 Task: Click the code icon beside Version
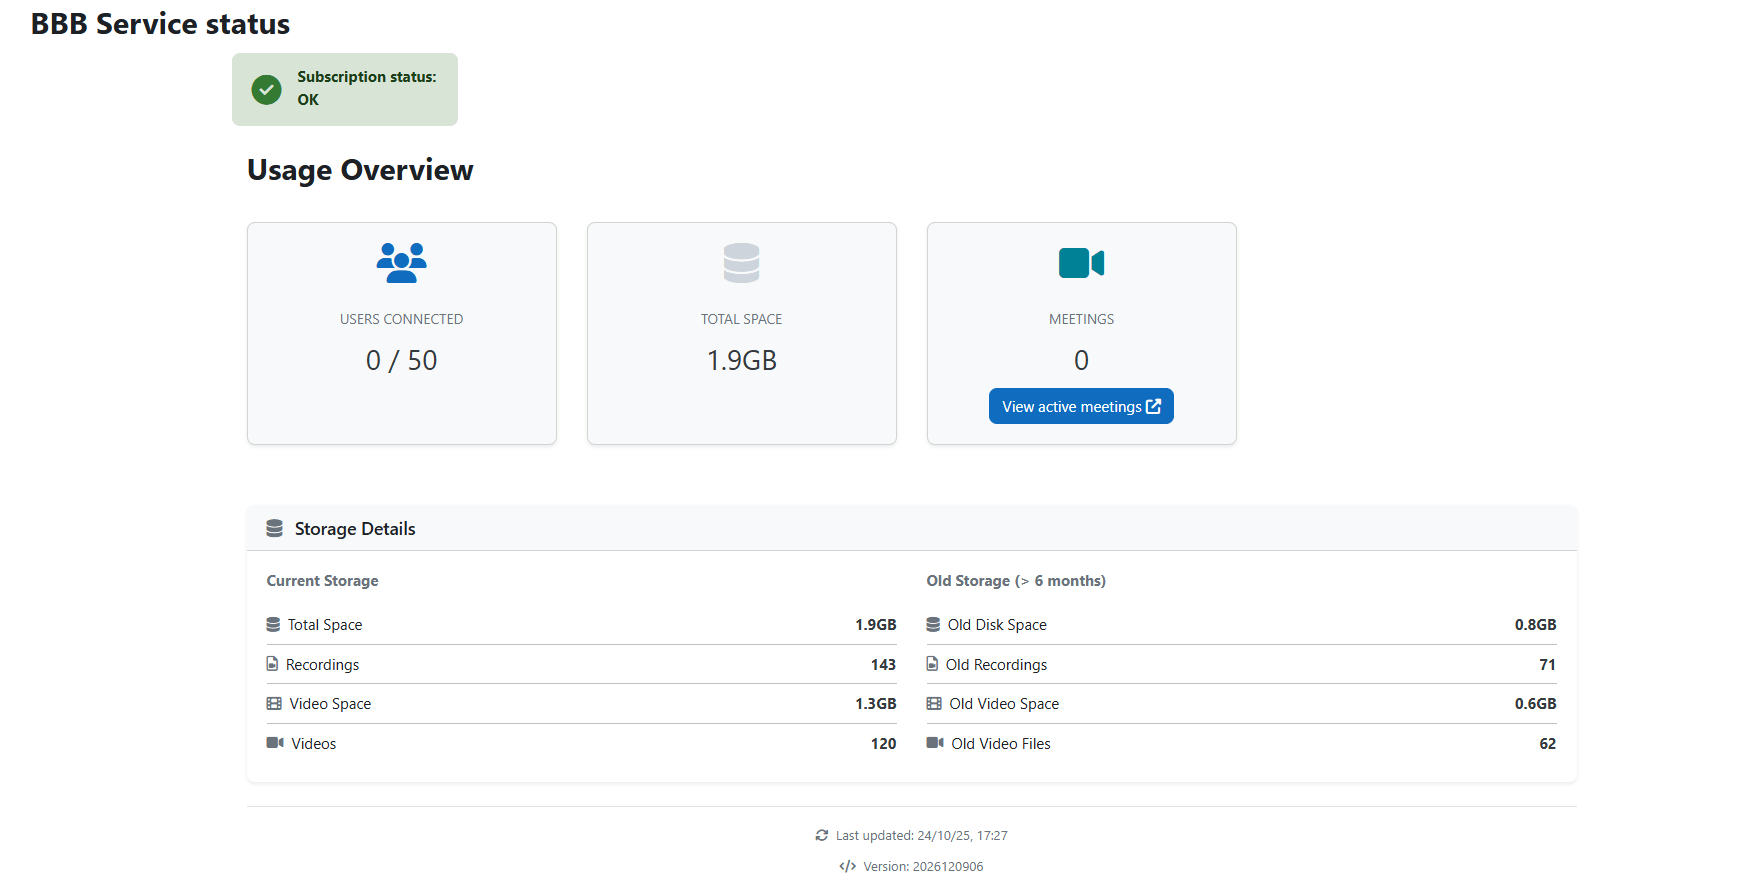[848, 866]
